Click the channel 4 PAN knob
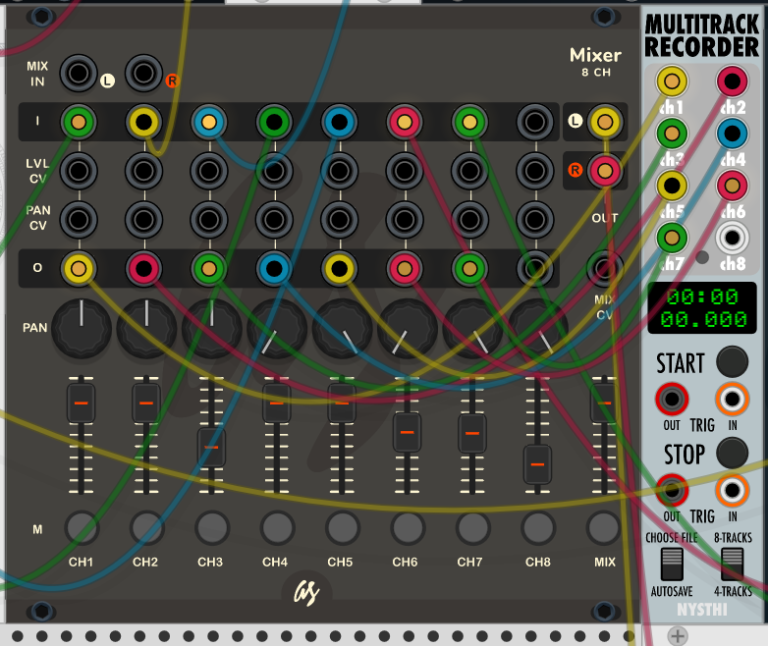The image size is (768, 646). point(277,328)
